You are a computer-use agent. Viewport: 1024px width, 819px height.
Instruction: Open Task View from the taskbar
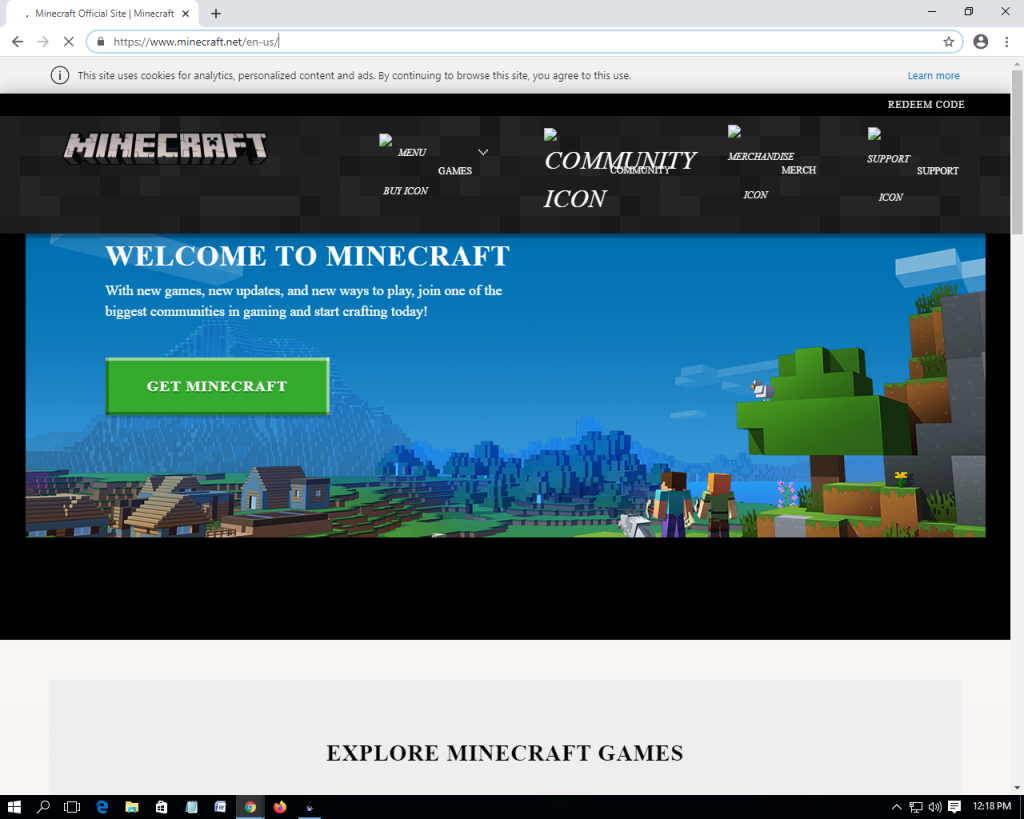(72, 807)
